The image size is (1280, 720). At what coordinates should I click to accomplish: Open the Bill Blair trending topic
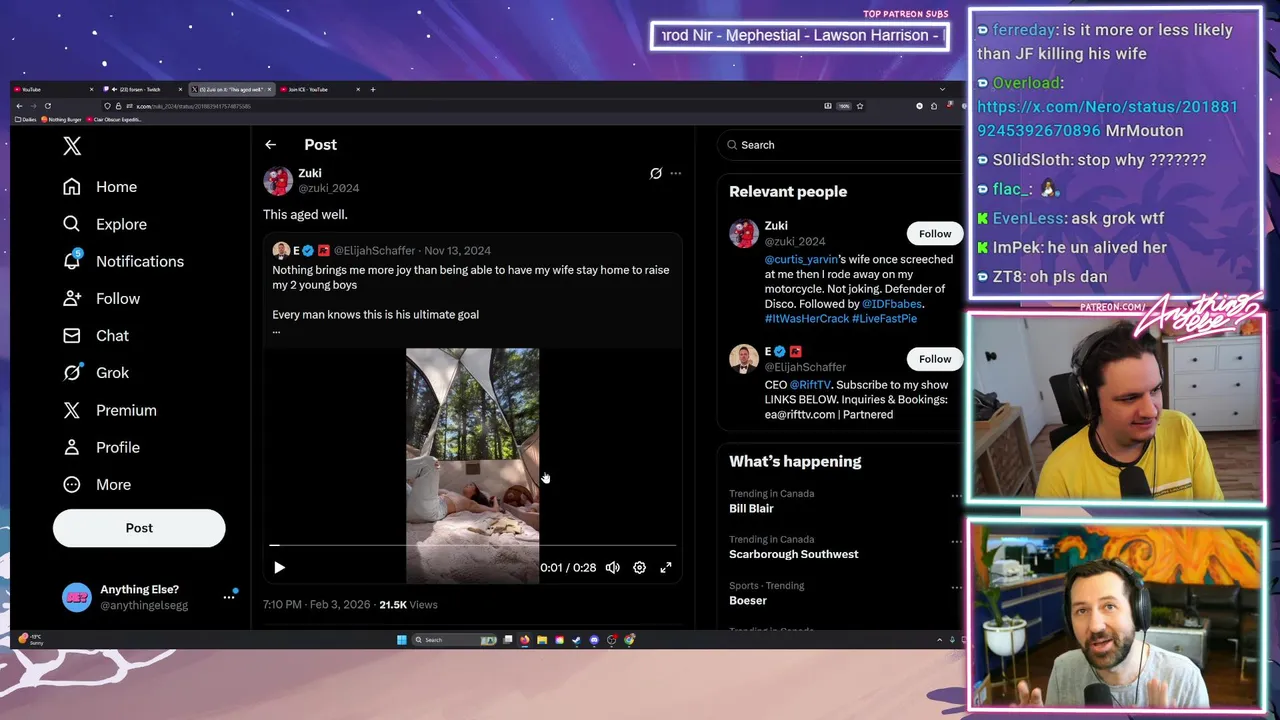pos(751,508)
